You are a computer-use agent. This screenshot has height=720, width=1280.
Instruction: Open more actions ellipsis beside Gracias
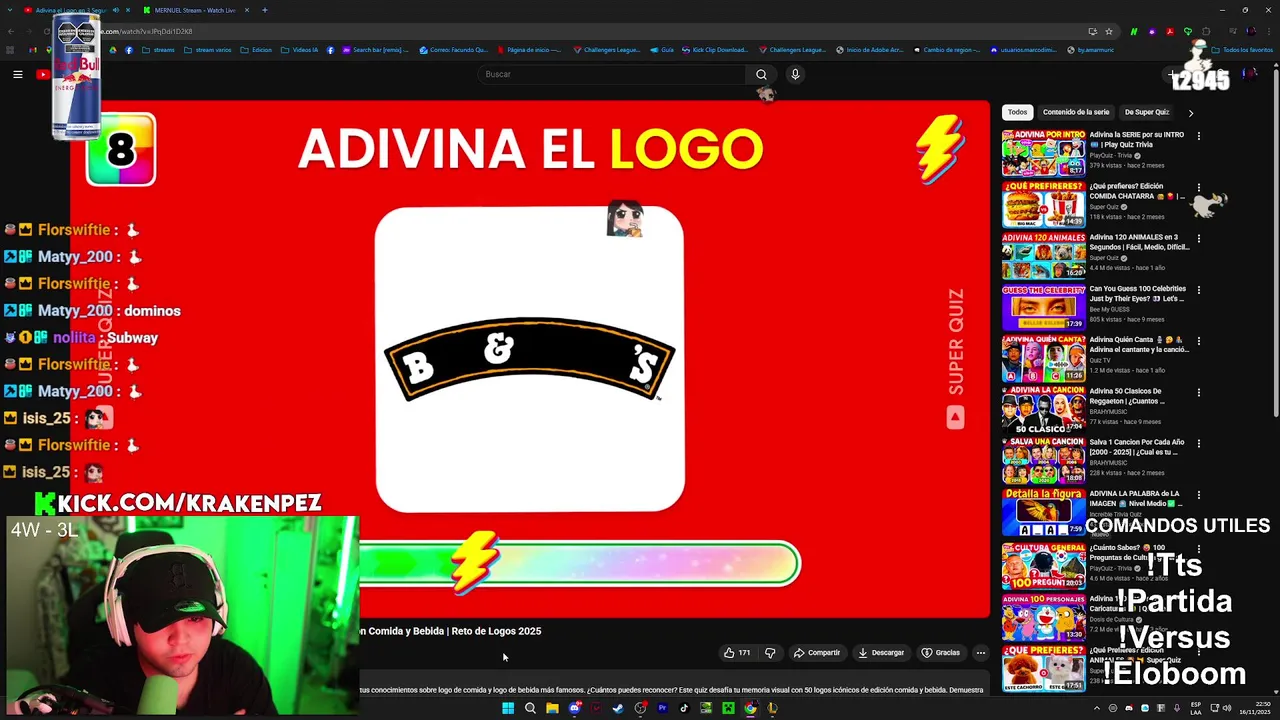(x=981, y=653)
